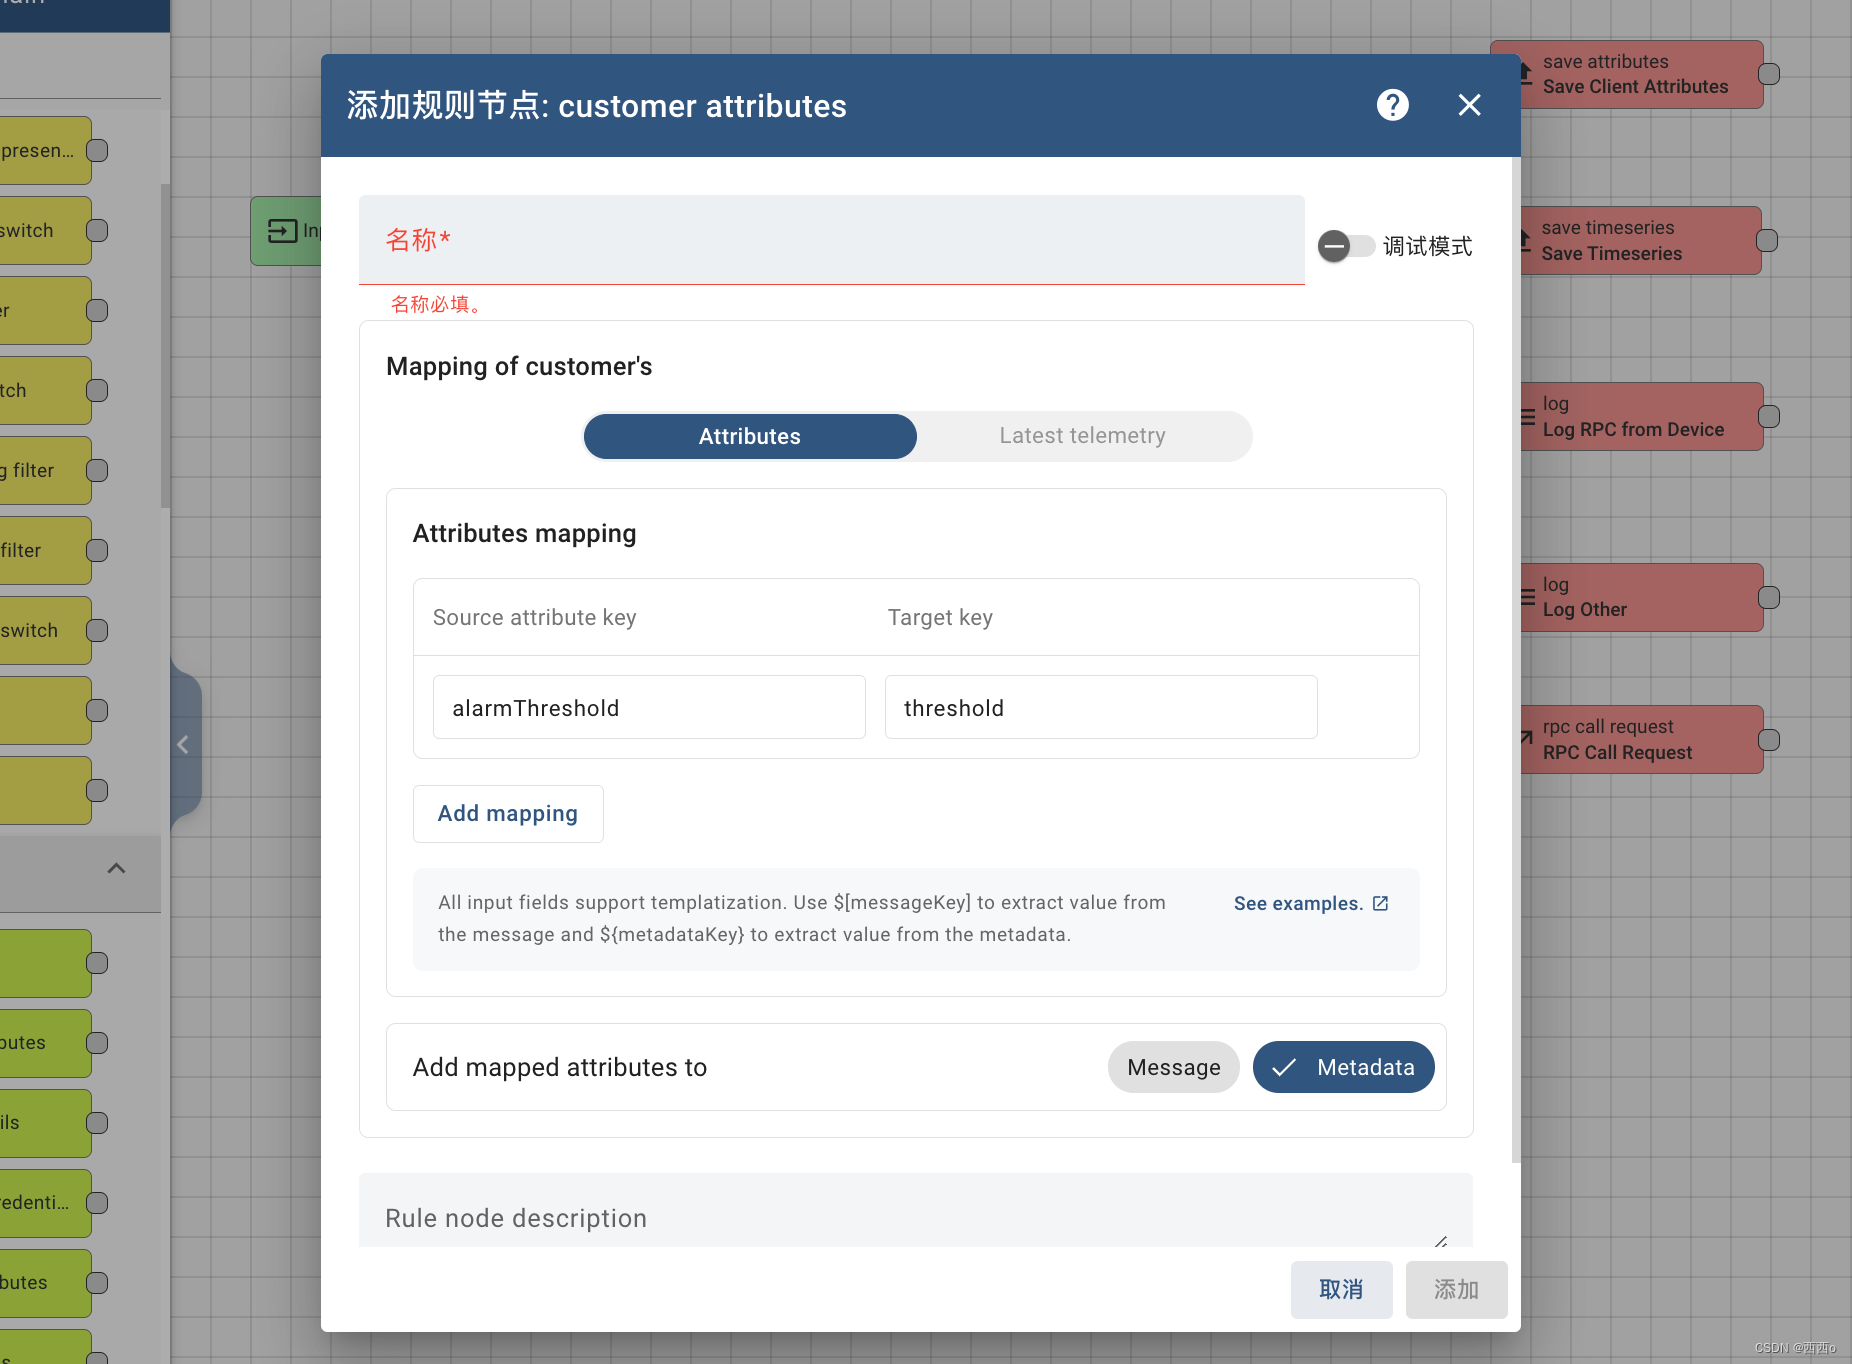Screen dimensions: 1852x1364
Task: Click the threshold Target key field
Action: (1100, 707)
